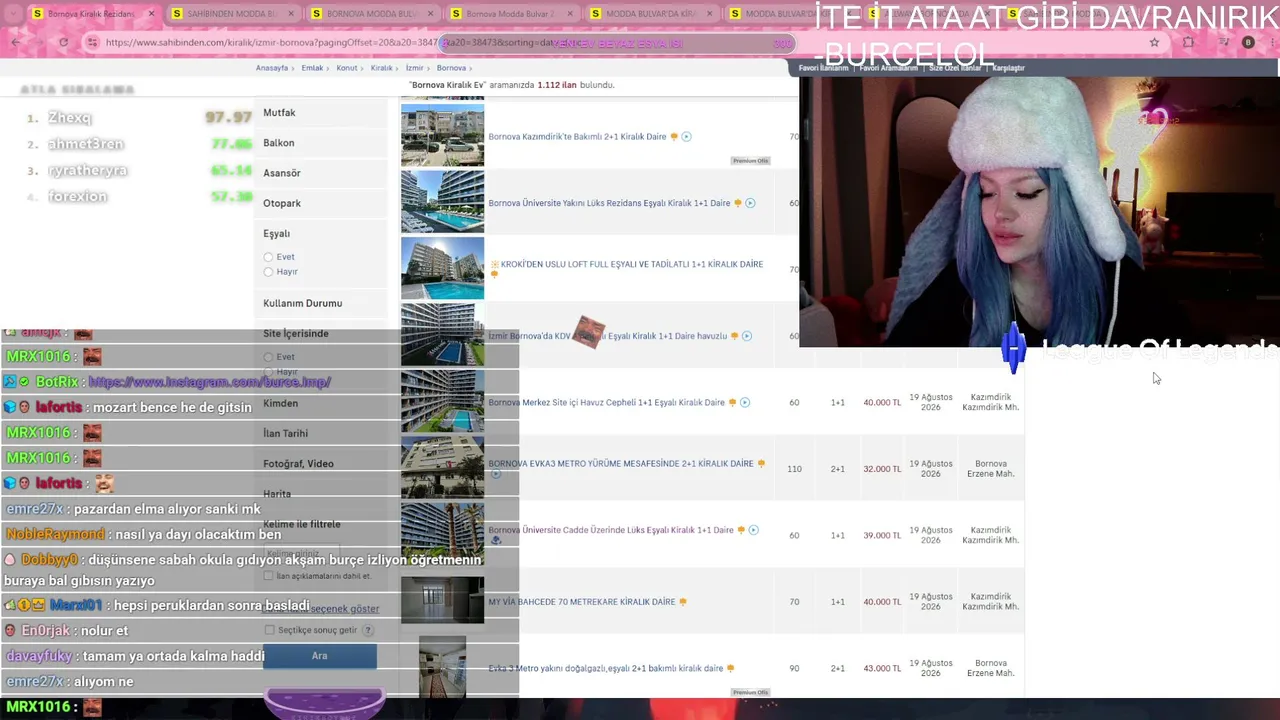Open thumbnail of Bornova Kazımdirik'te Bakımlı listing
1280x720 pixels.
(x=442, y=134)
